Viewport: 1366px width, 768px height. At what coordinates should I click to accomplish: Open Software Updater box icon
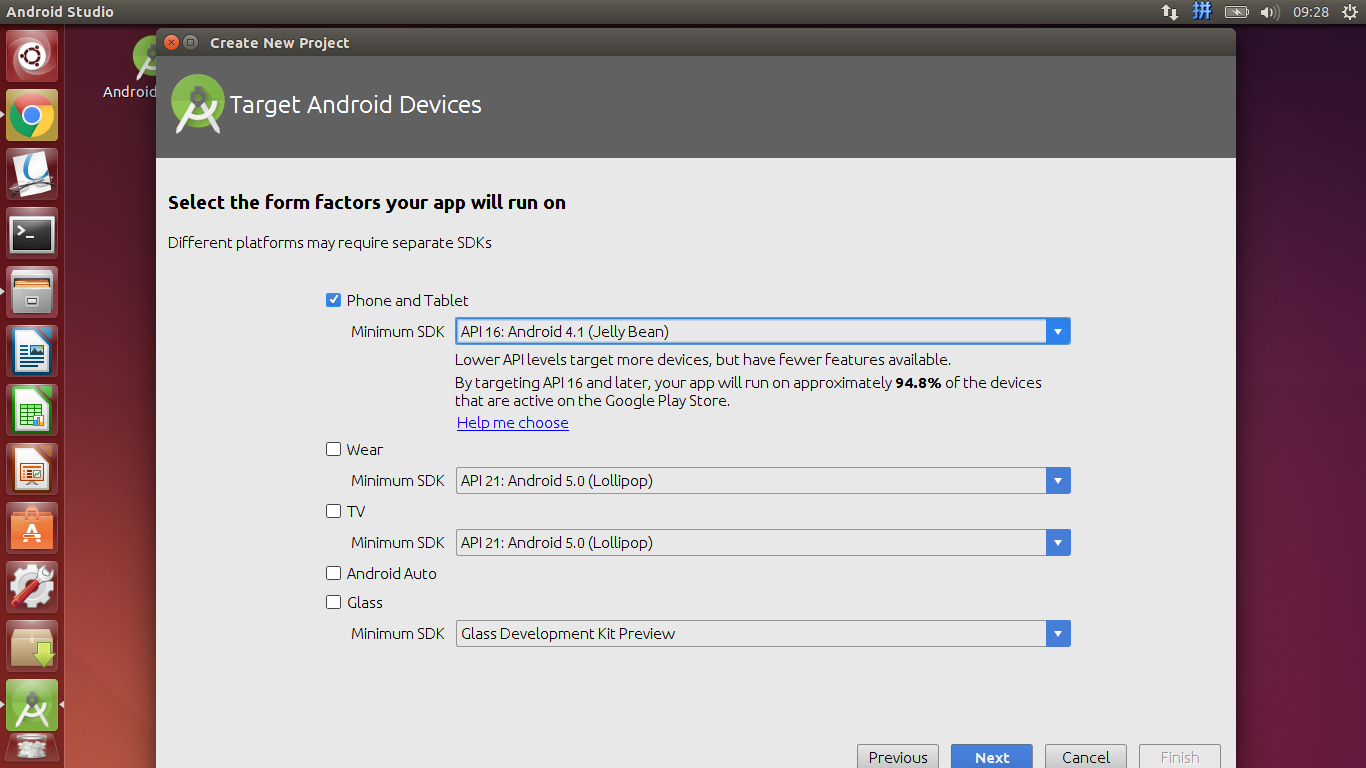tap(32, 647)
